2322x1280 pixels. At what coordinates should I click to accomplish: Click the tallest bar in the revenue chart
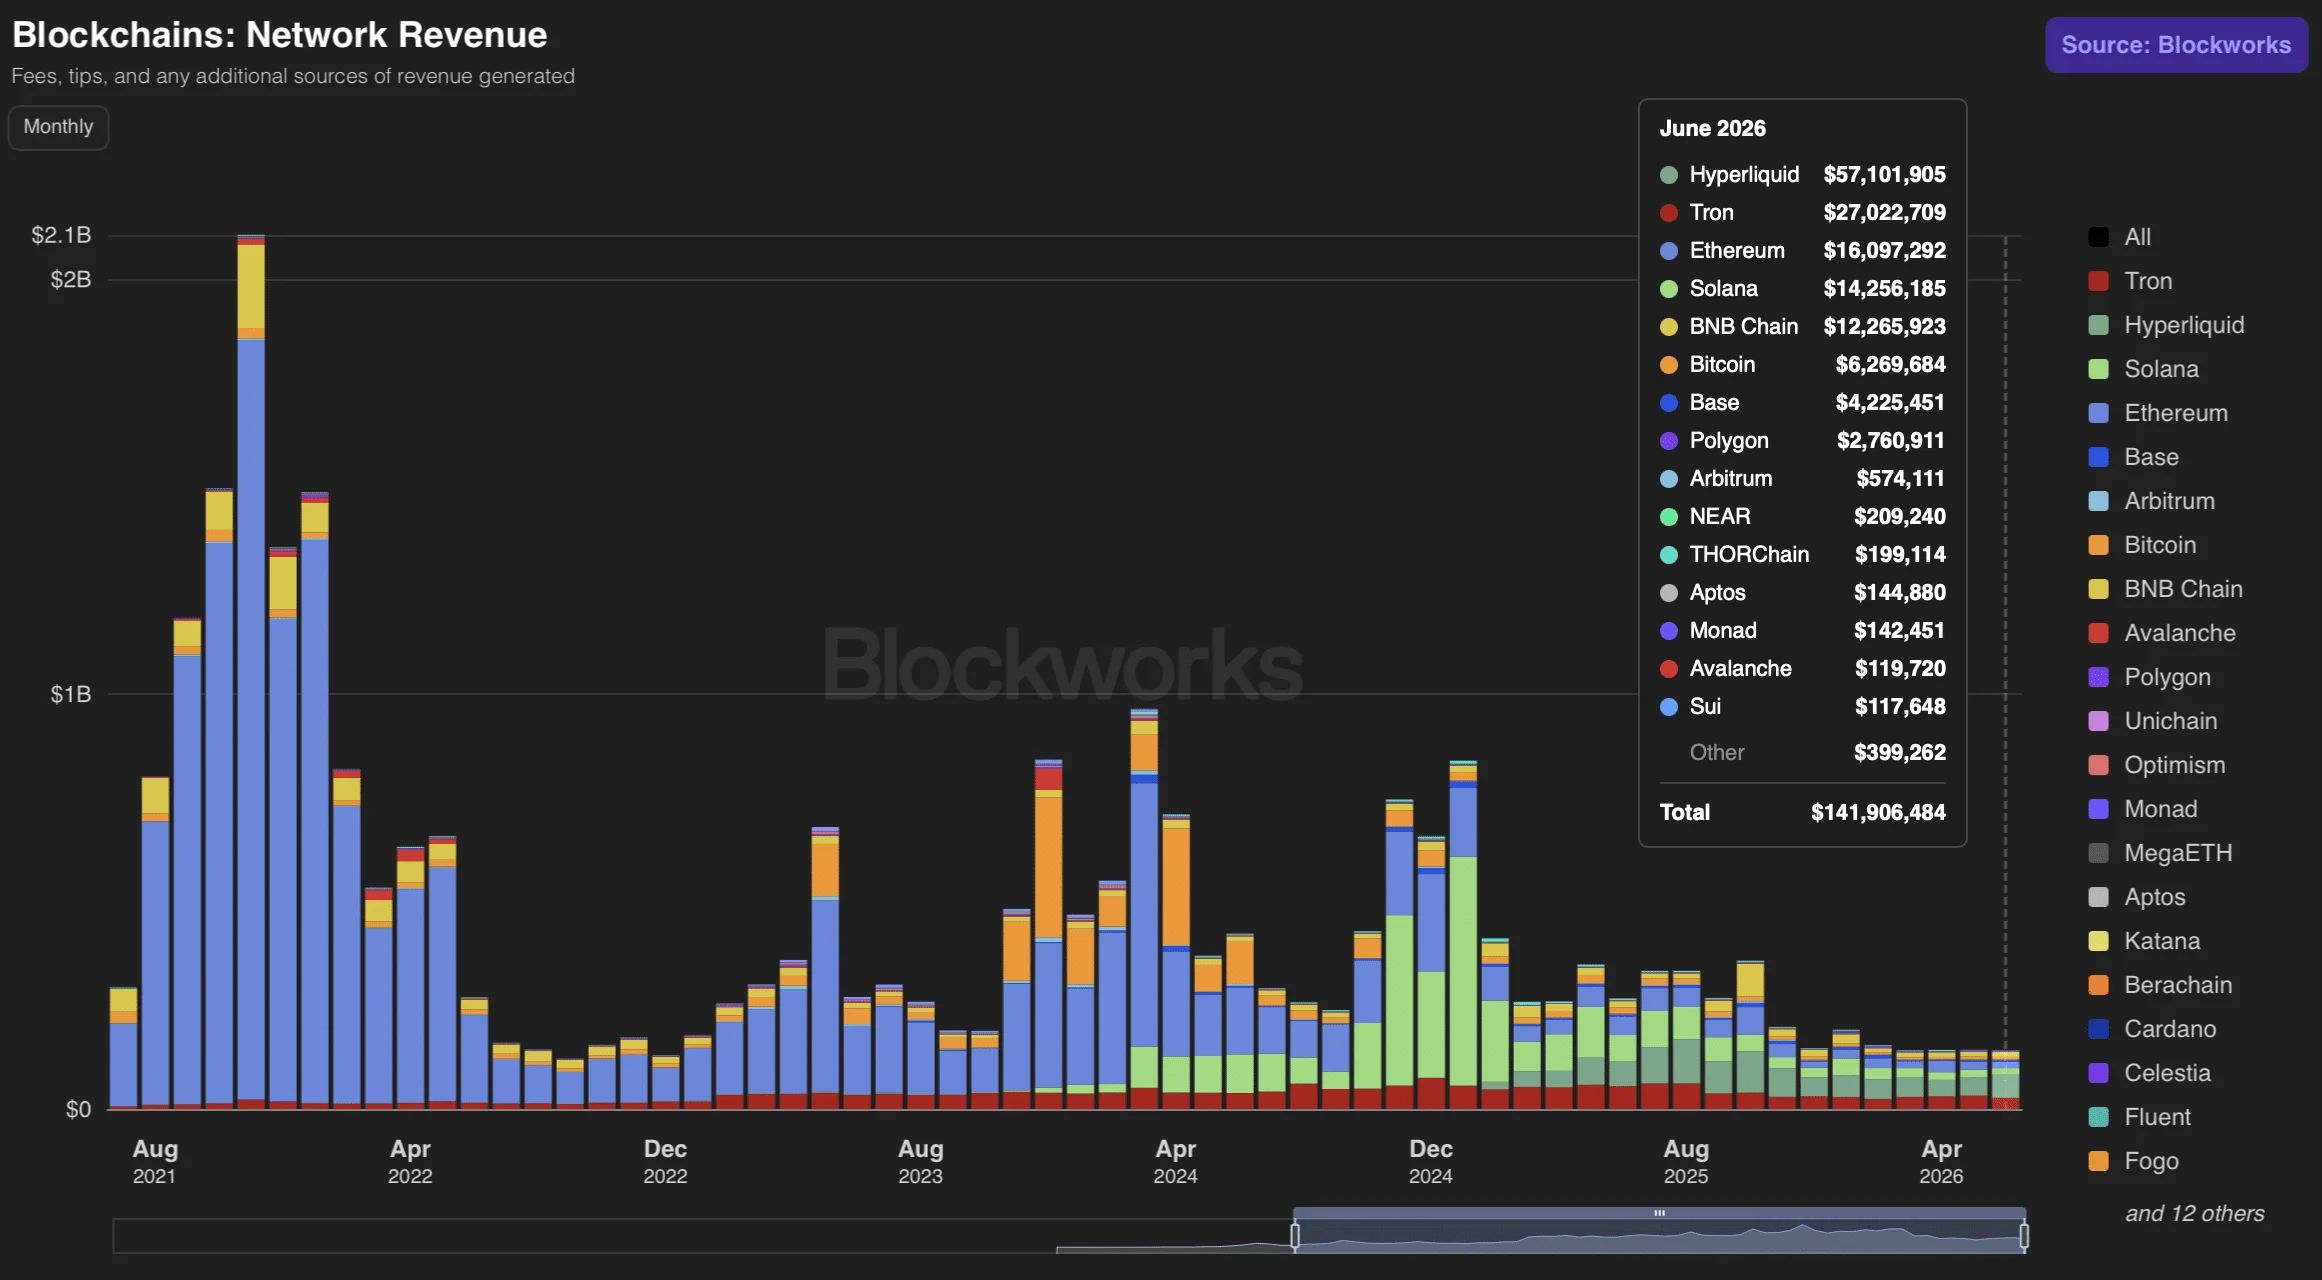[x=251, y=672]
